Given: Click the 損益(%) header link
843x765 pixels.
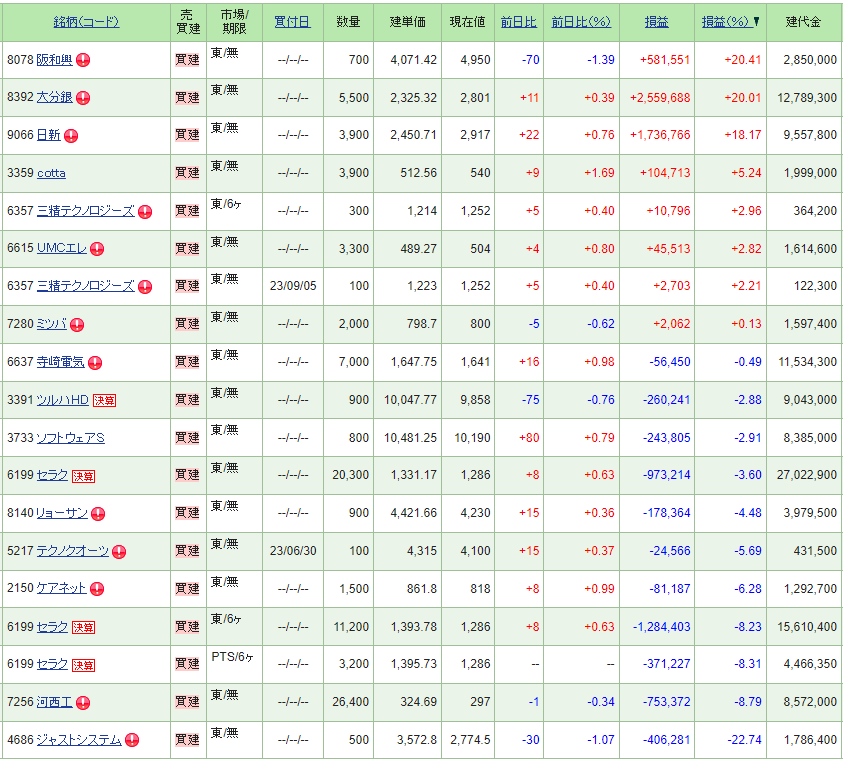Looking at the screenshot, I should click(x=725, y=22).
